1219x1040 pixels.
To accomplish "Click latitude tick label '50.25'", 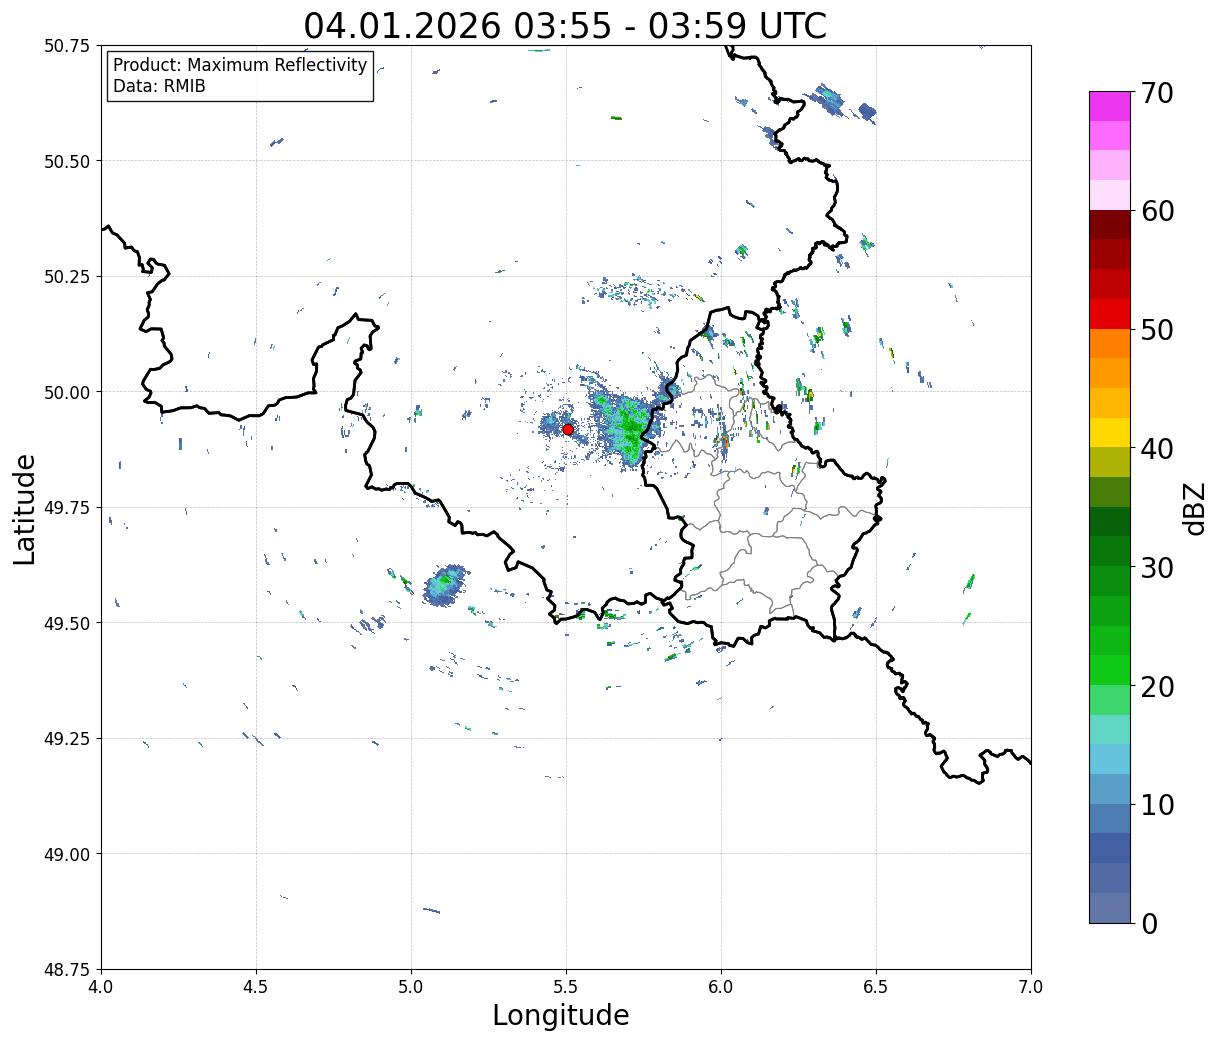I will [66, 277].
